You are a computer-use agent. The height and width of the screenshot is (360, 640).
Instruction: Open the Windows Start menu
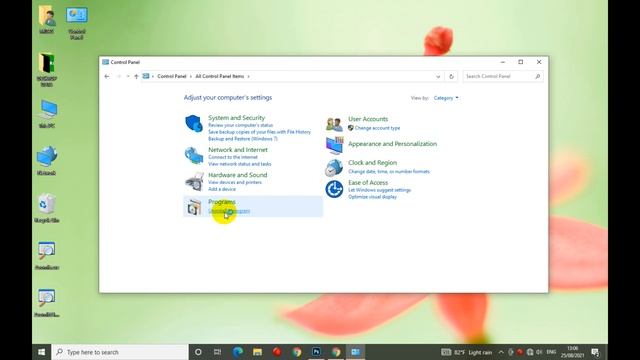click(x=42, y=352)
